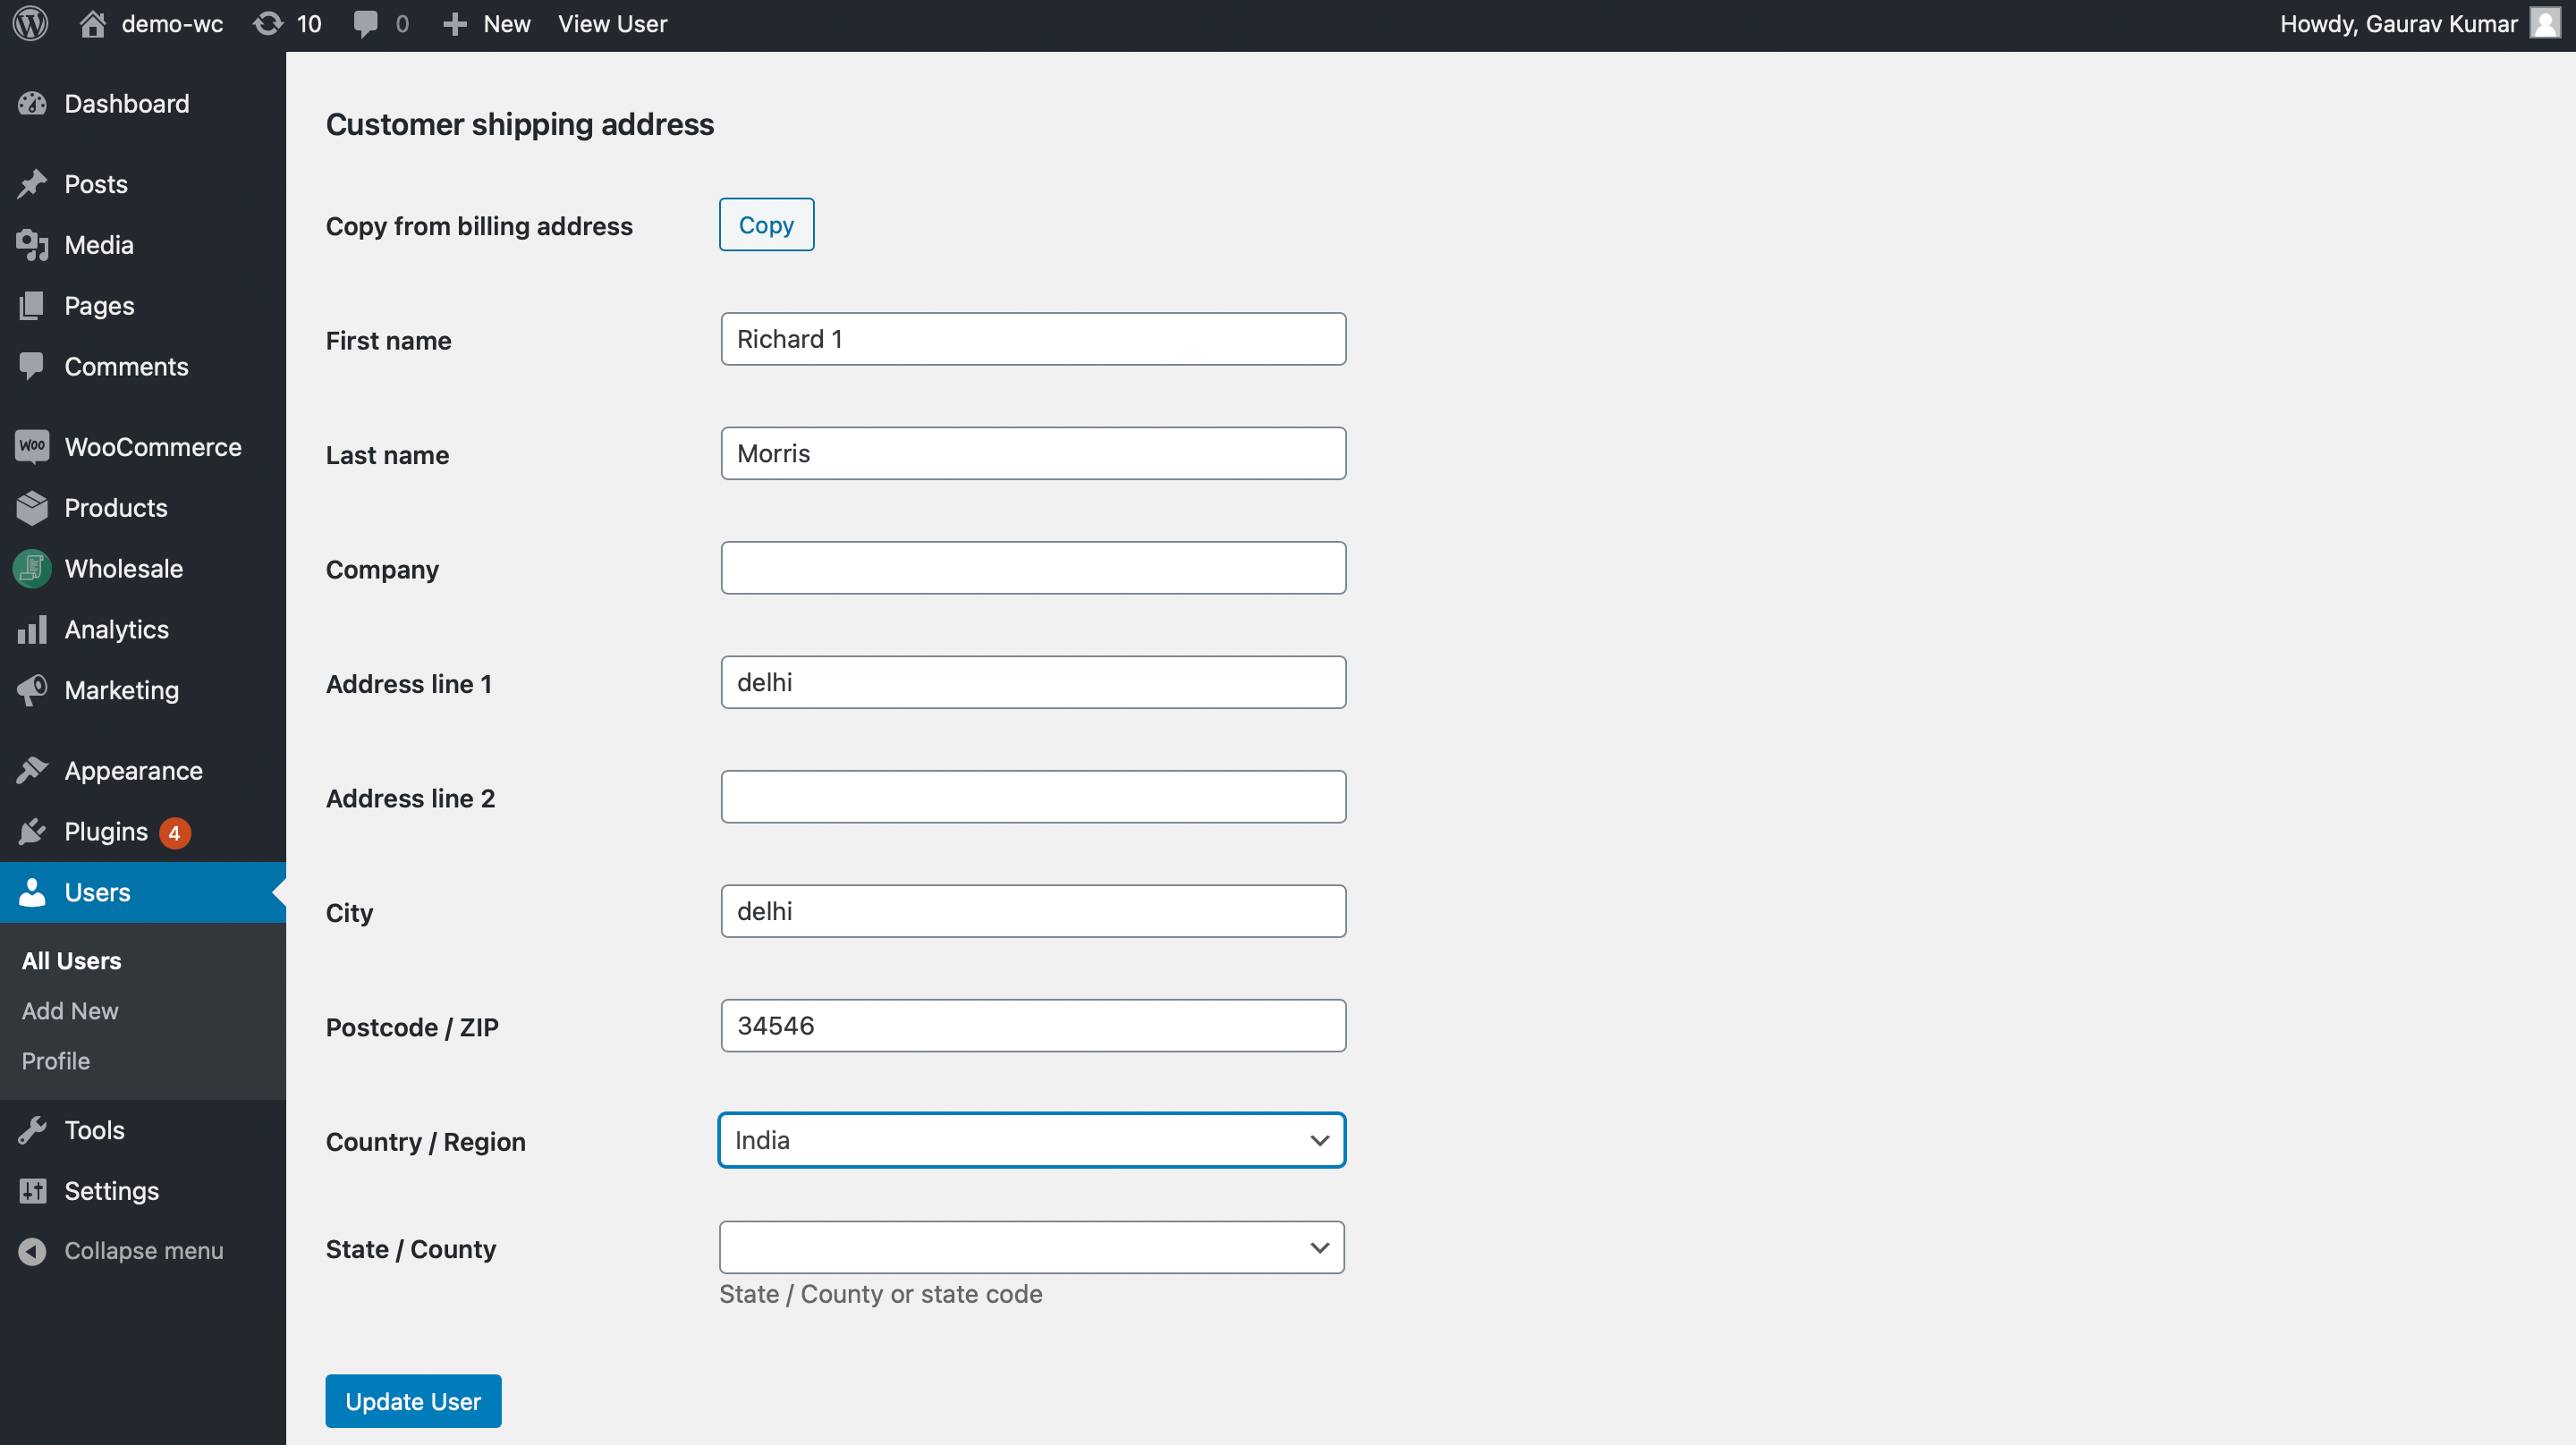Click the user avatar next to Howdy
Viewport: 2576px width, 1445px height.
pos(2544,24)
